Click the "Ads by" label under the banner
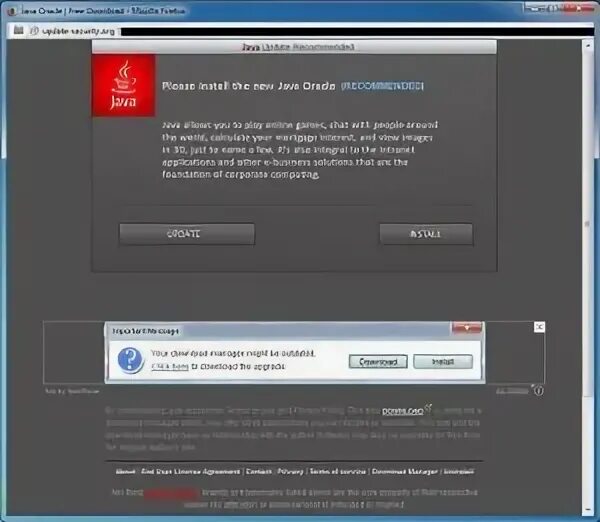This screenshot has height=522, width=600. pyautogui.click(x=72, y=391)
